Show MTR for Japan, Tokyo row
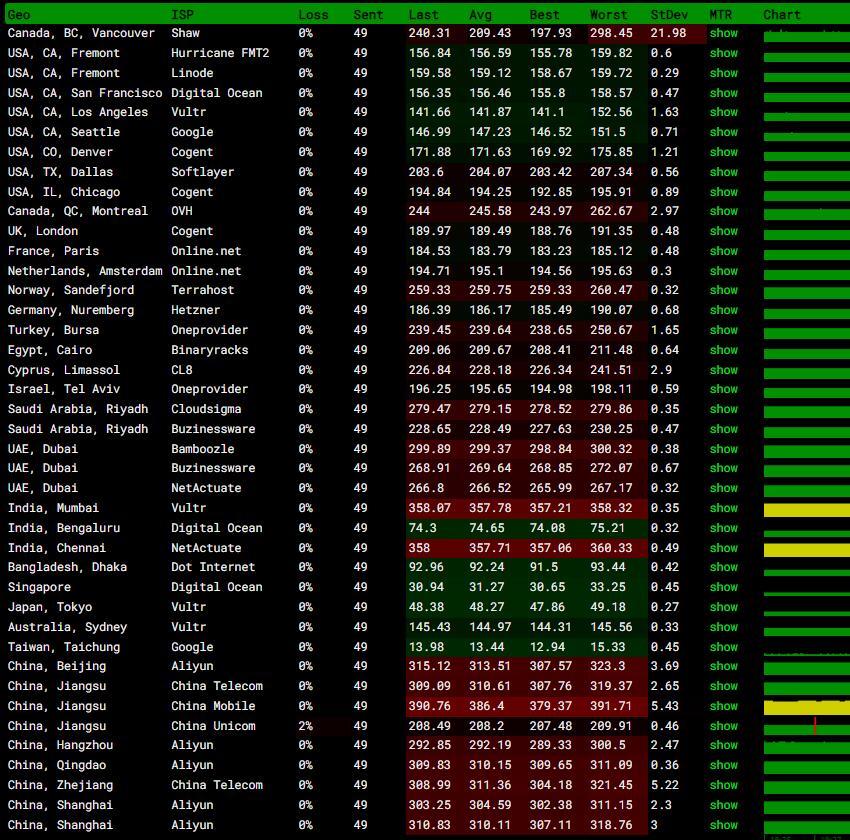This screenshot has width=850, height=840. tap(723, 608)
